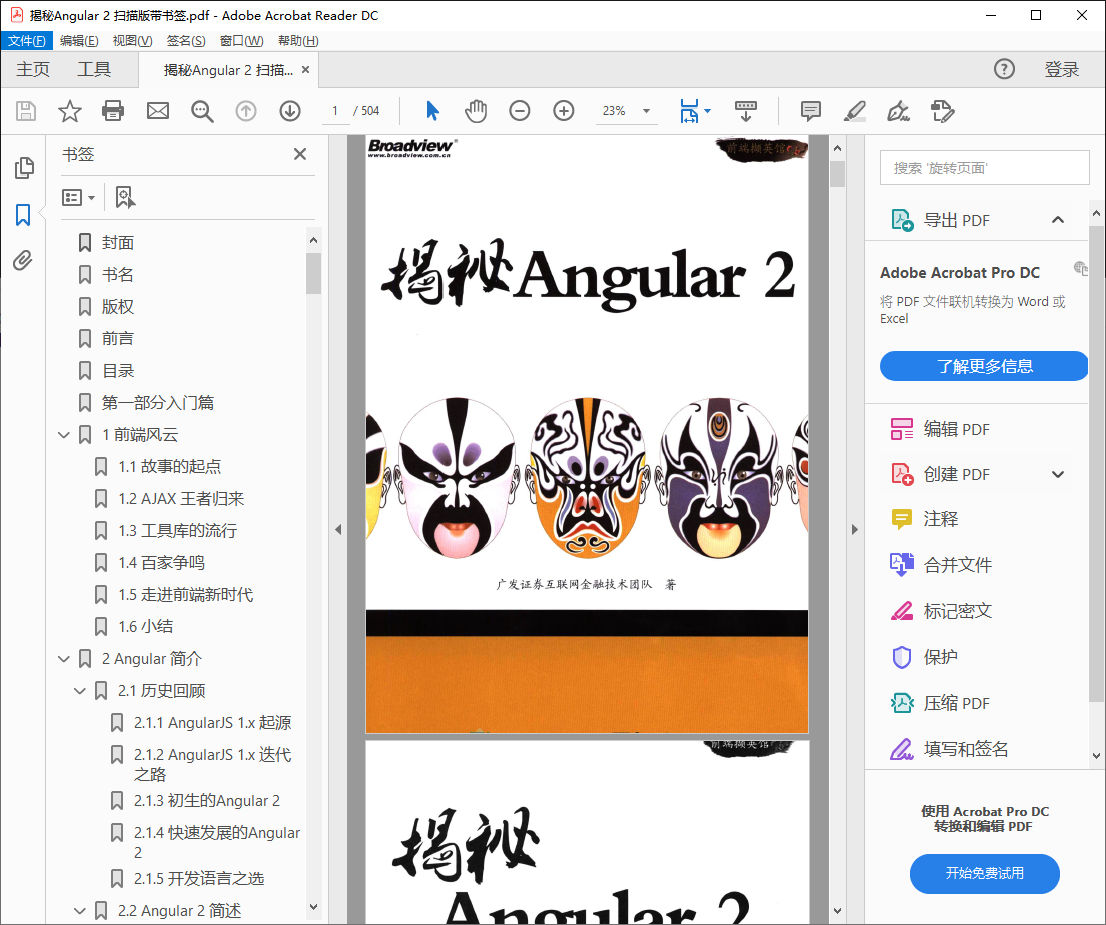Collapse the '2.1 历史回顾' bookmark
This screenshot has height=925, width=1106.
[80, 691]
